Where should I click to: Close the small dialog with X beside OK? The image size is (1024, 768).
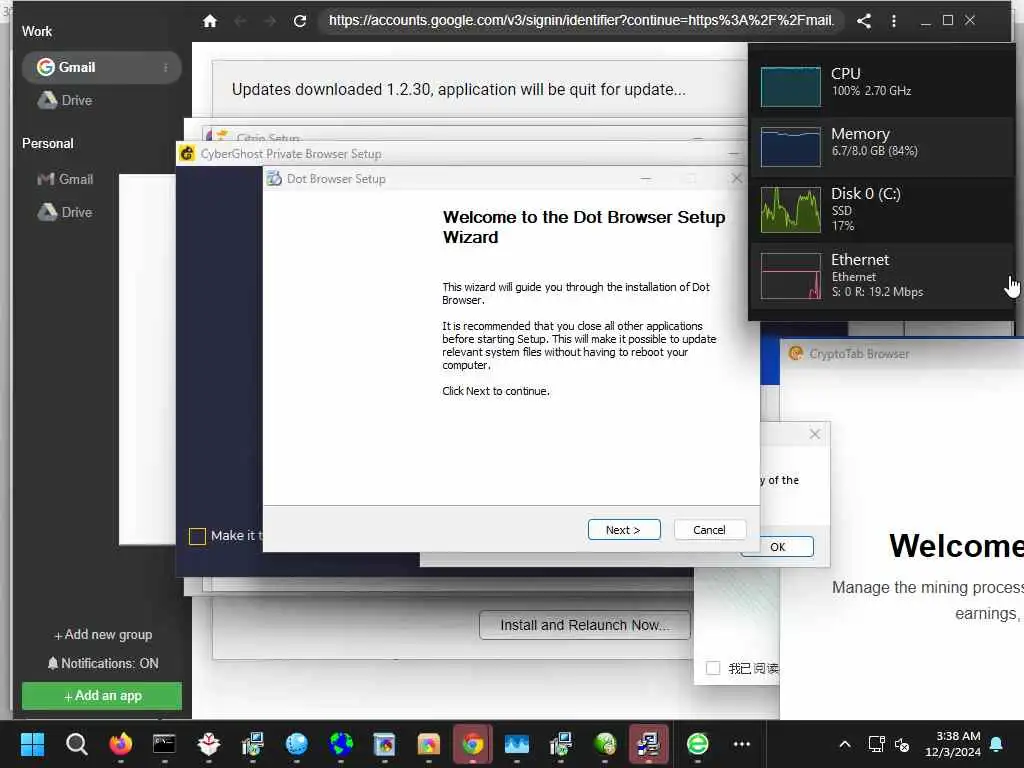pos(815,434)
